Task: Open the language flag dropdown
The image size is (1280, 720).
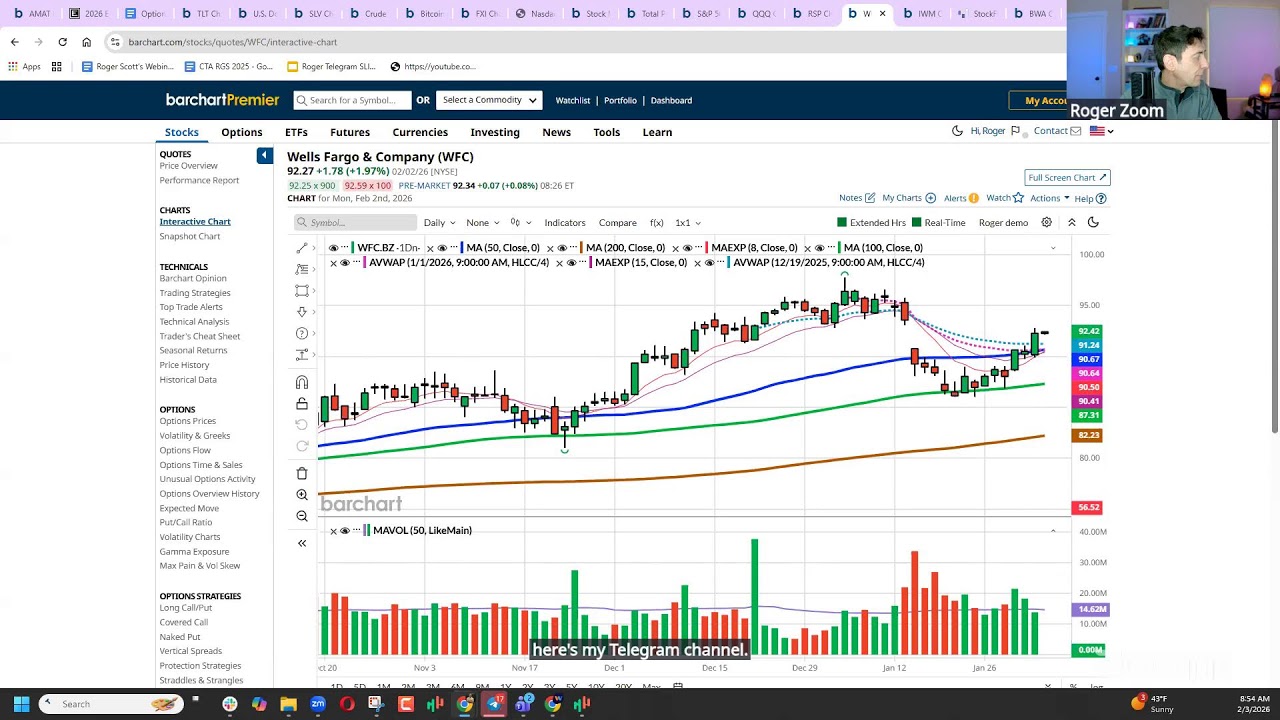Action: point(1101,131)
